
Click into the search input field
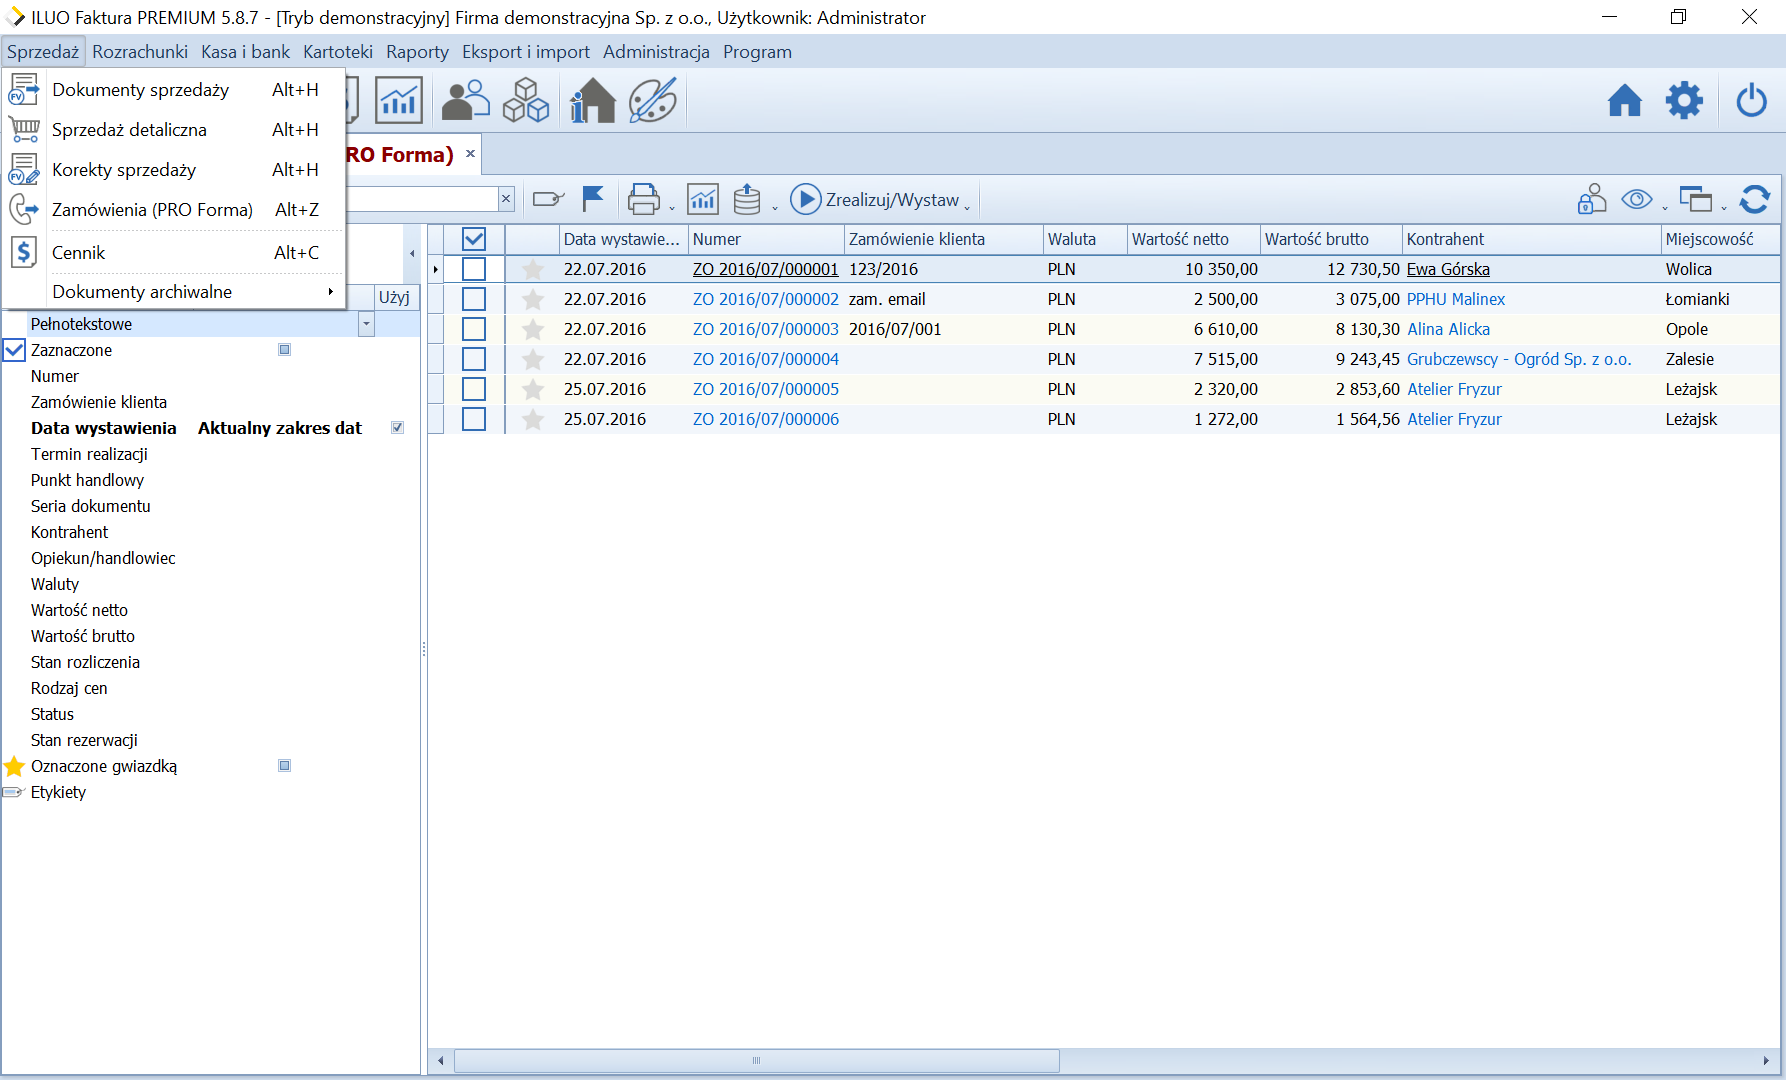pos(422,199)
